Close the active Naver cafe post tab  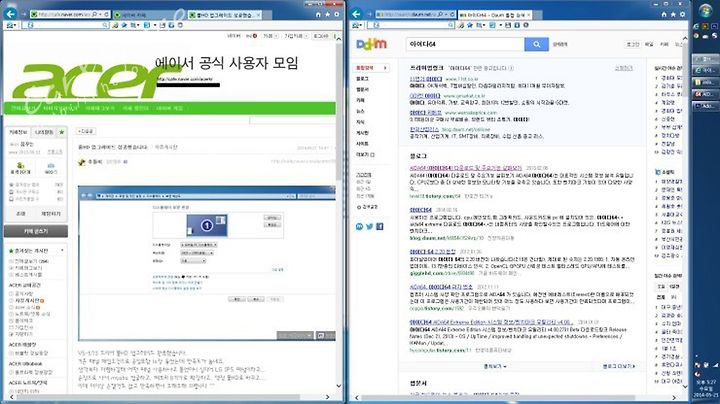[x=258, y=15]
